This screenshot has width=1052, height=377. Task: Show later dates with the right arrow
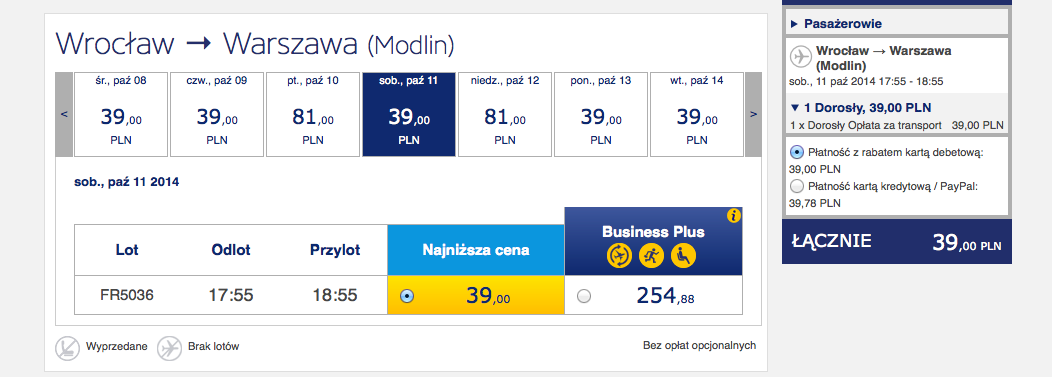point(753,115)
